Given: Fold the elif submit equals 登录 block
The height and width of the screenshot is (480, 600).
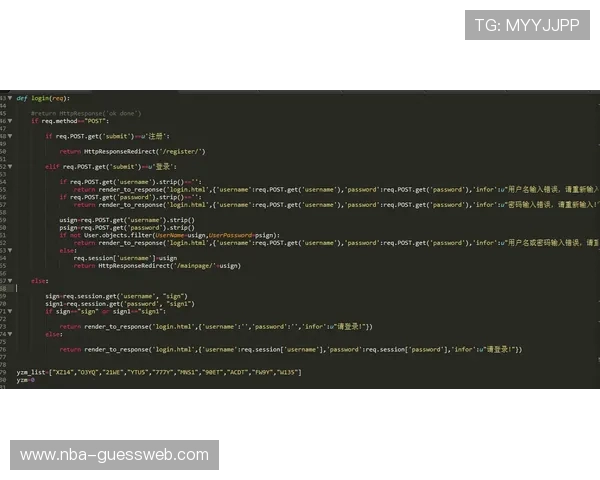Looking at the screenshot, I should click(10, 166).
